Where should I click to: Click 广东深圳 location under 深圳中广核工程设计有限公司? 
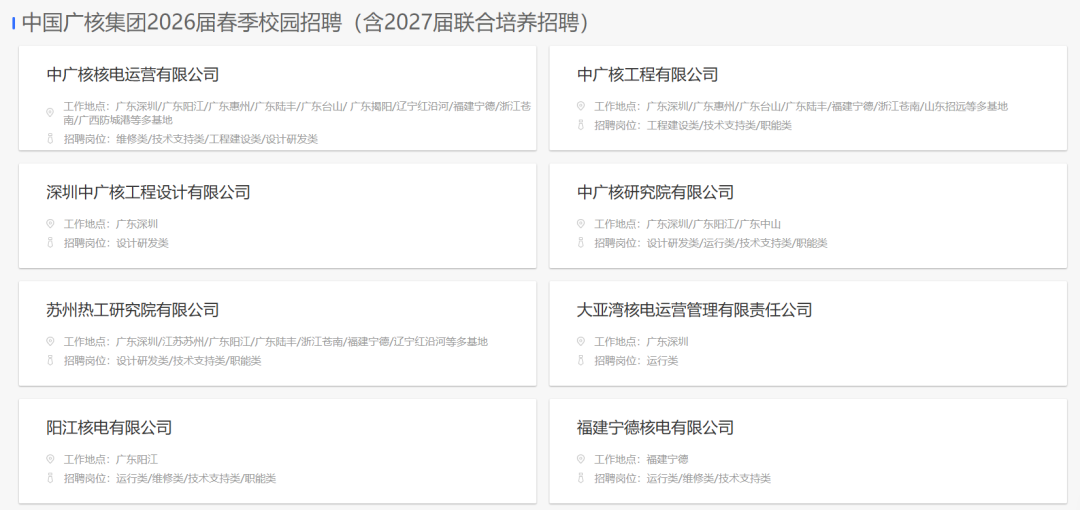(x=137, y=224)
